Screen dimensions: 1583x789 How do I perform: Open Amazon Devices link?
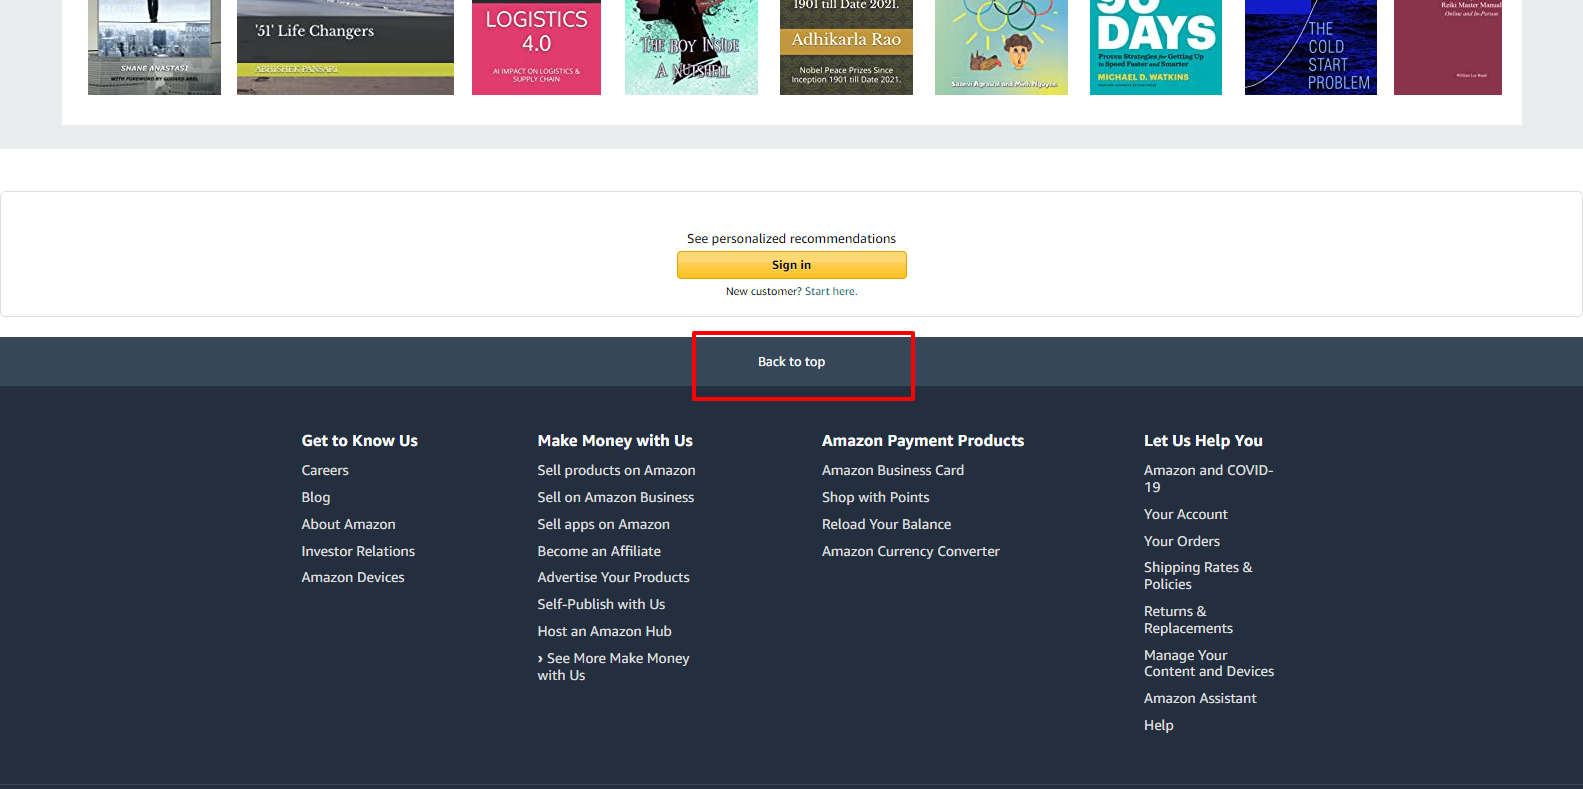pos(353,577)
